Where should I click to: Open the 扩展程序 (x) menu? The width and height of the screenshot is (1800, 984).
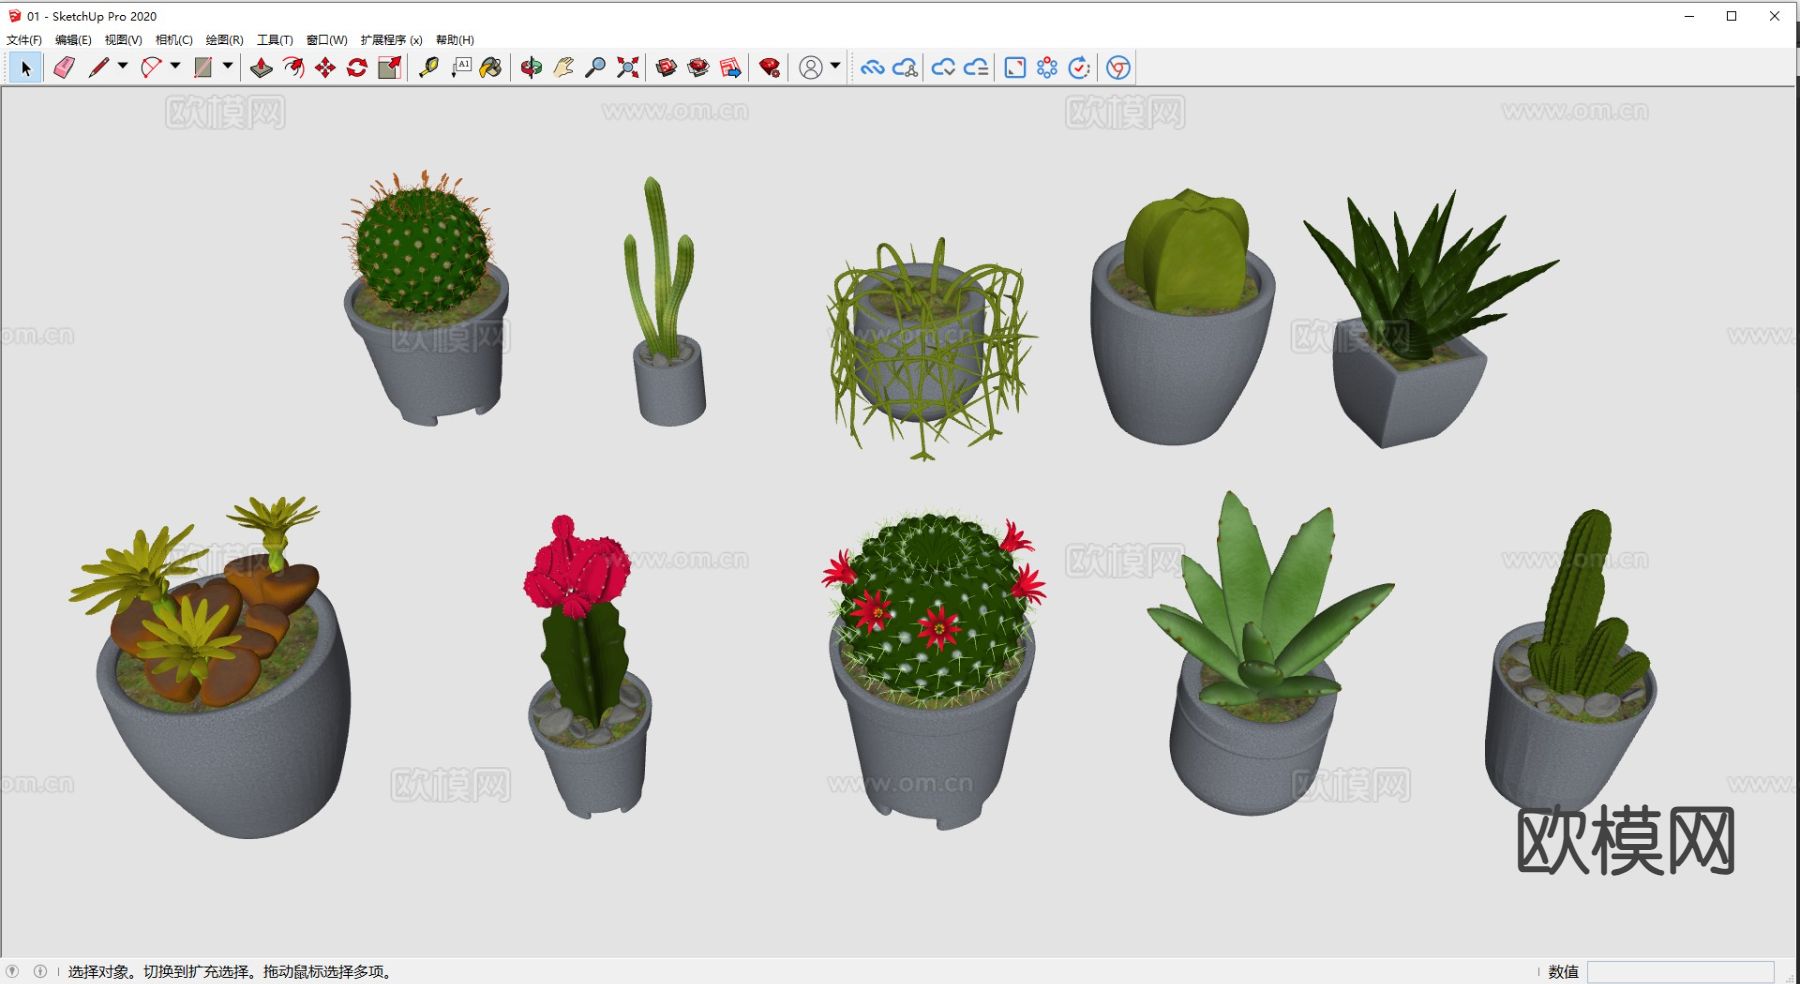point(391,40)
